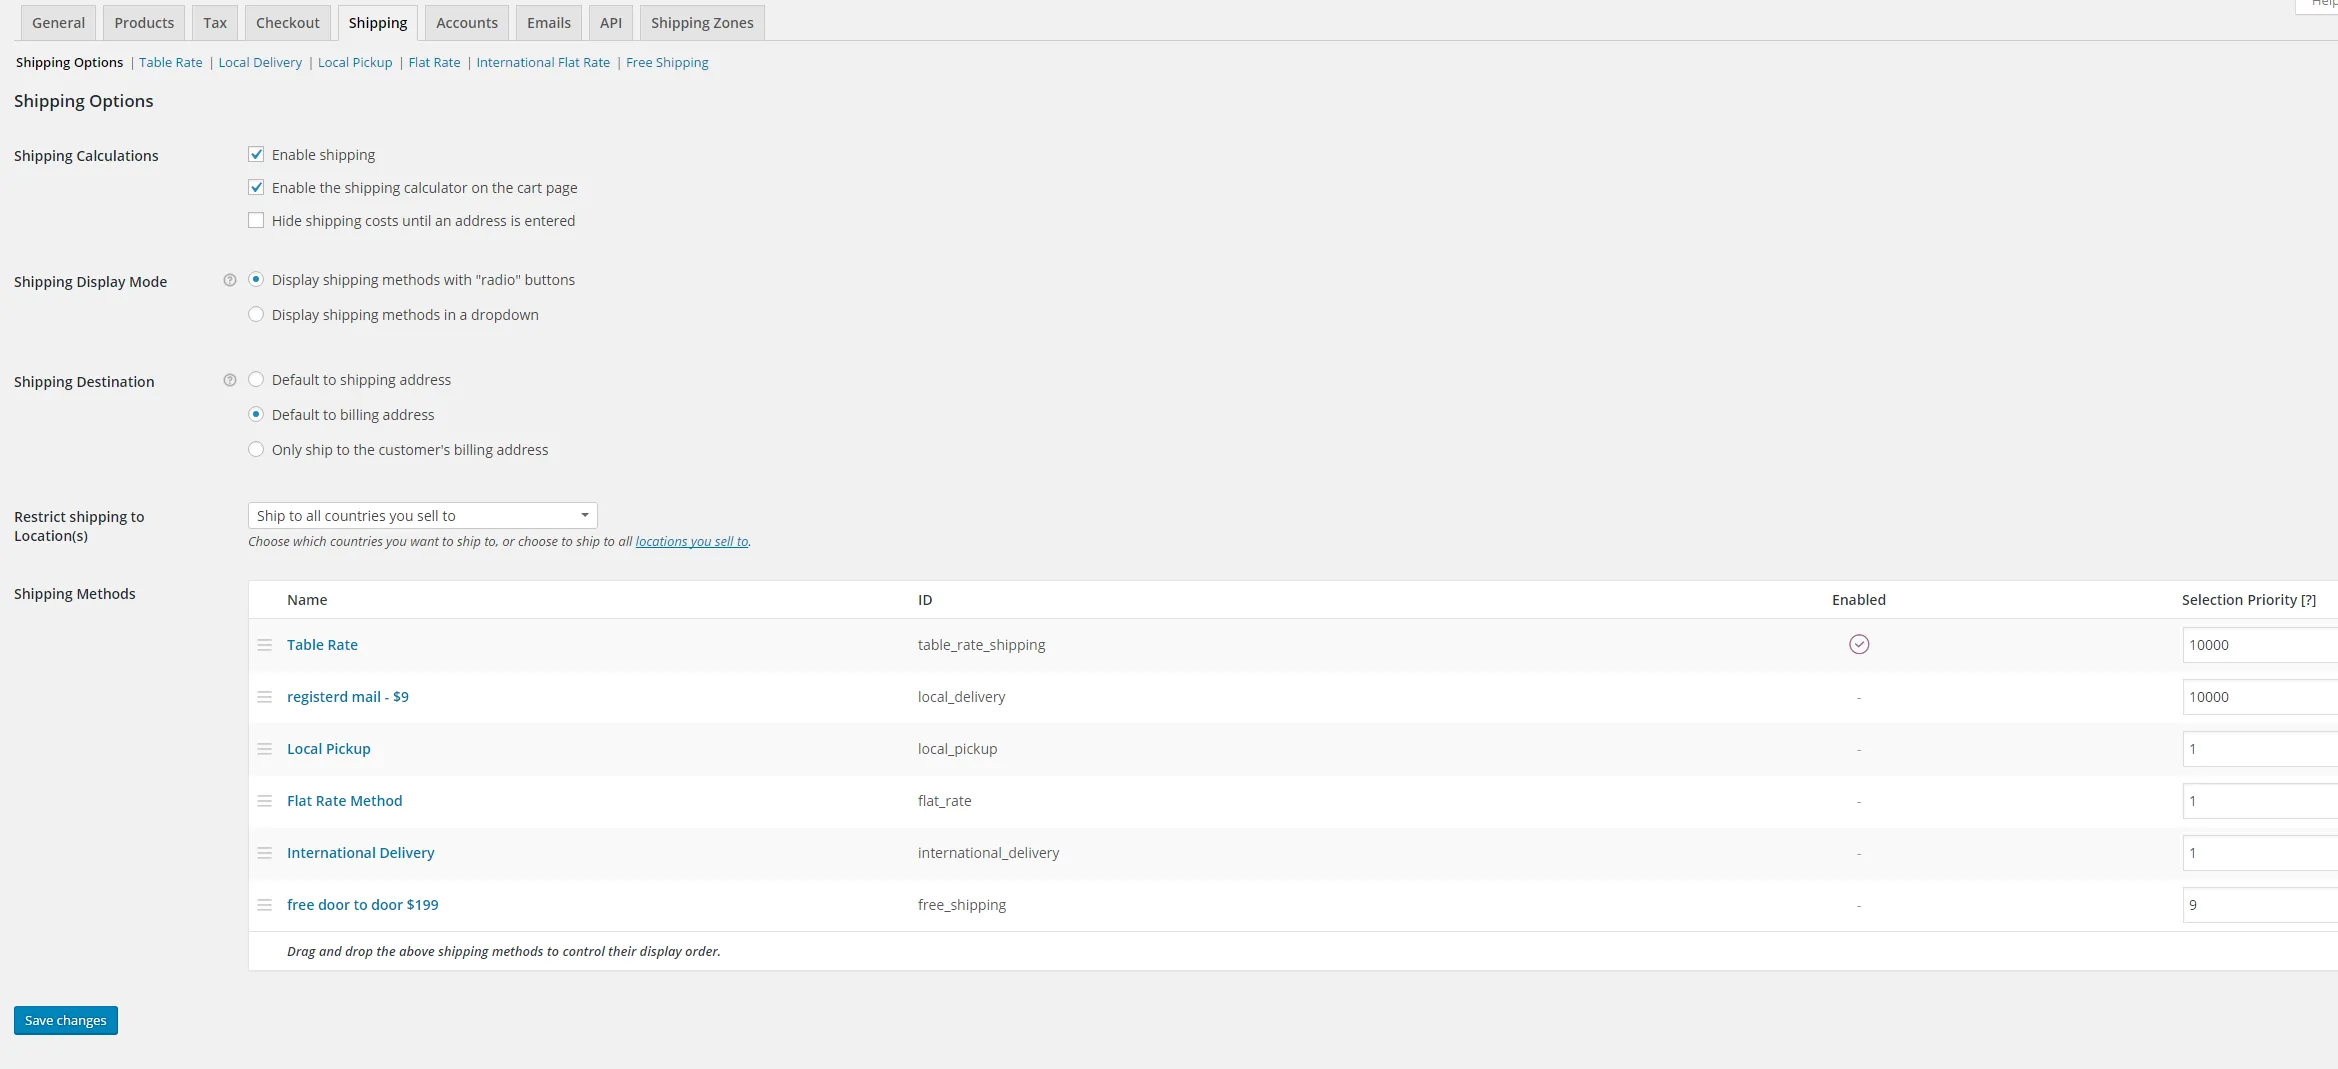Click the Save changes button
This screenshot has width=2338, height=1069.
click(x=66, y=1020)
